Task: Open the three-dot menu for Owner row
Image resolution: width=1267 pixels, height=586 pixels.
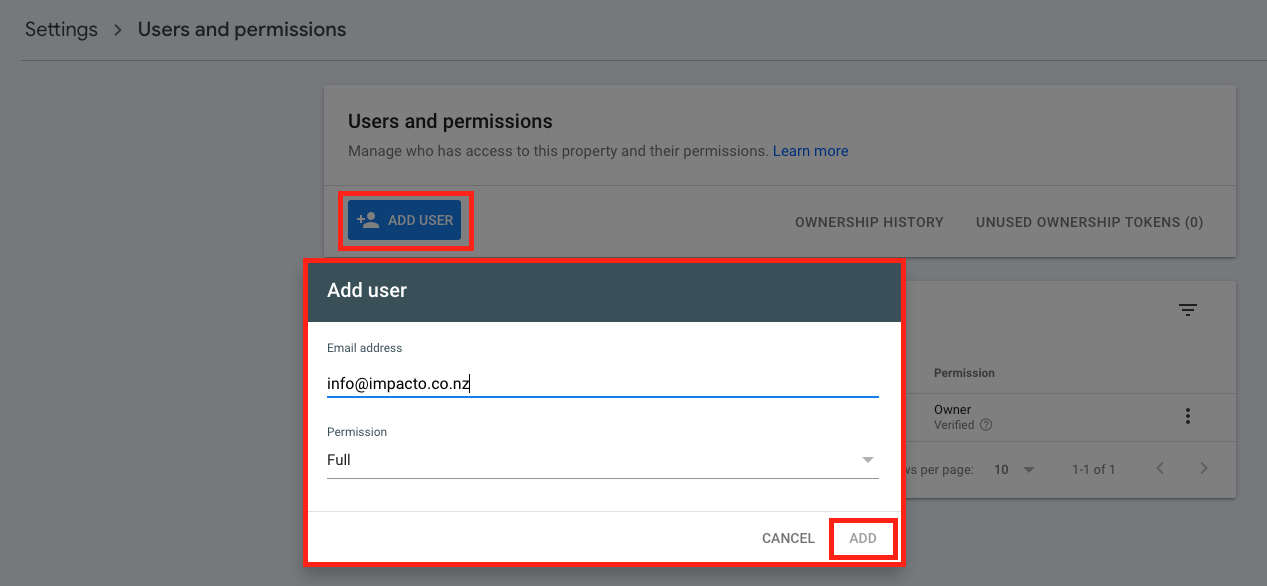Action: click(x=1187, y=417)
